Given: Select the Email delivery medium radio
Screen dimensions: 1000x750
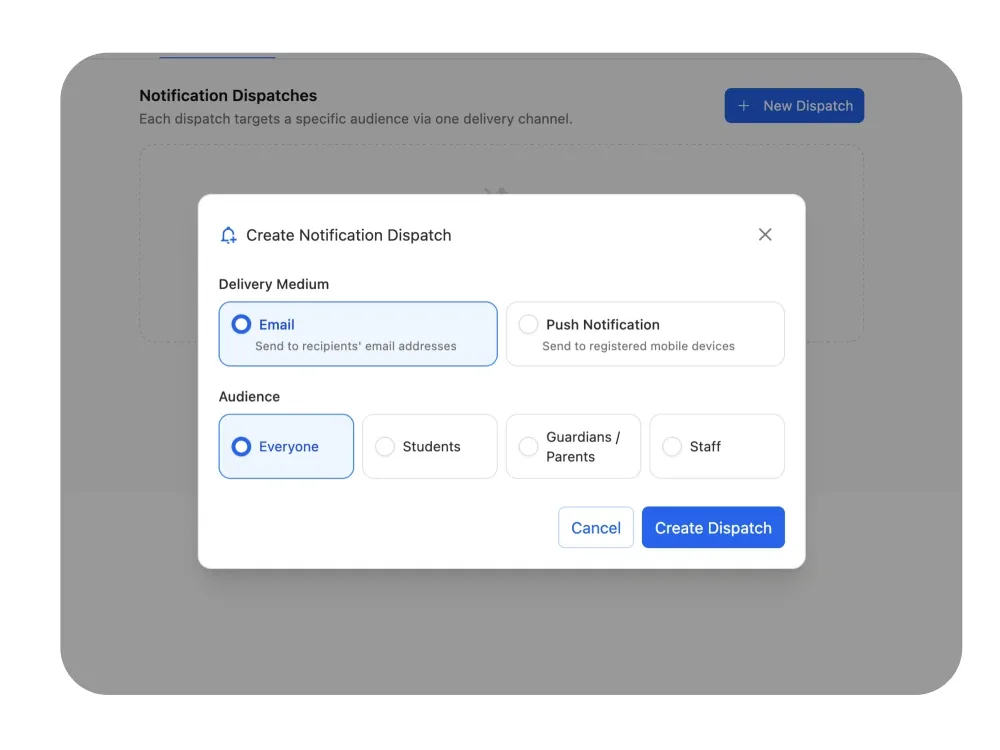Looking at the screenshot, I should (241, 324).
